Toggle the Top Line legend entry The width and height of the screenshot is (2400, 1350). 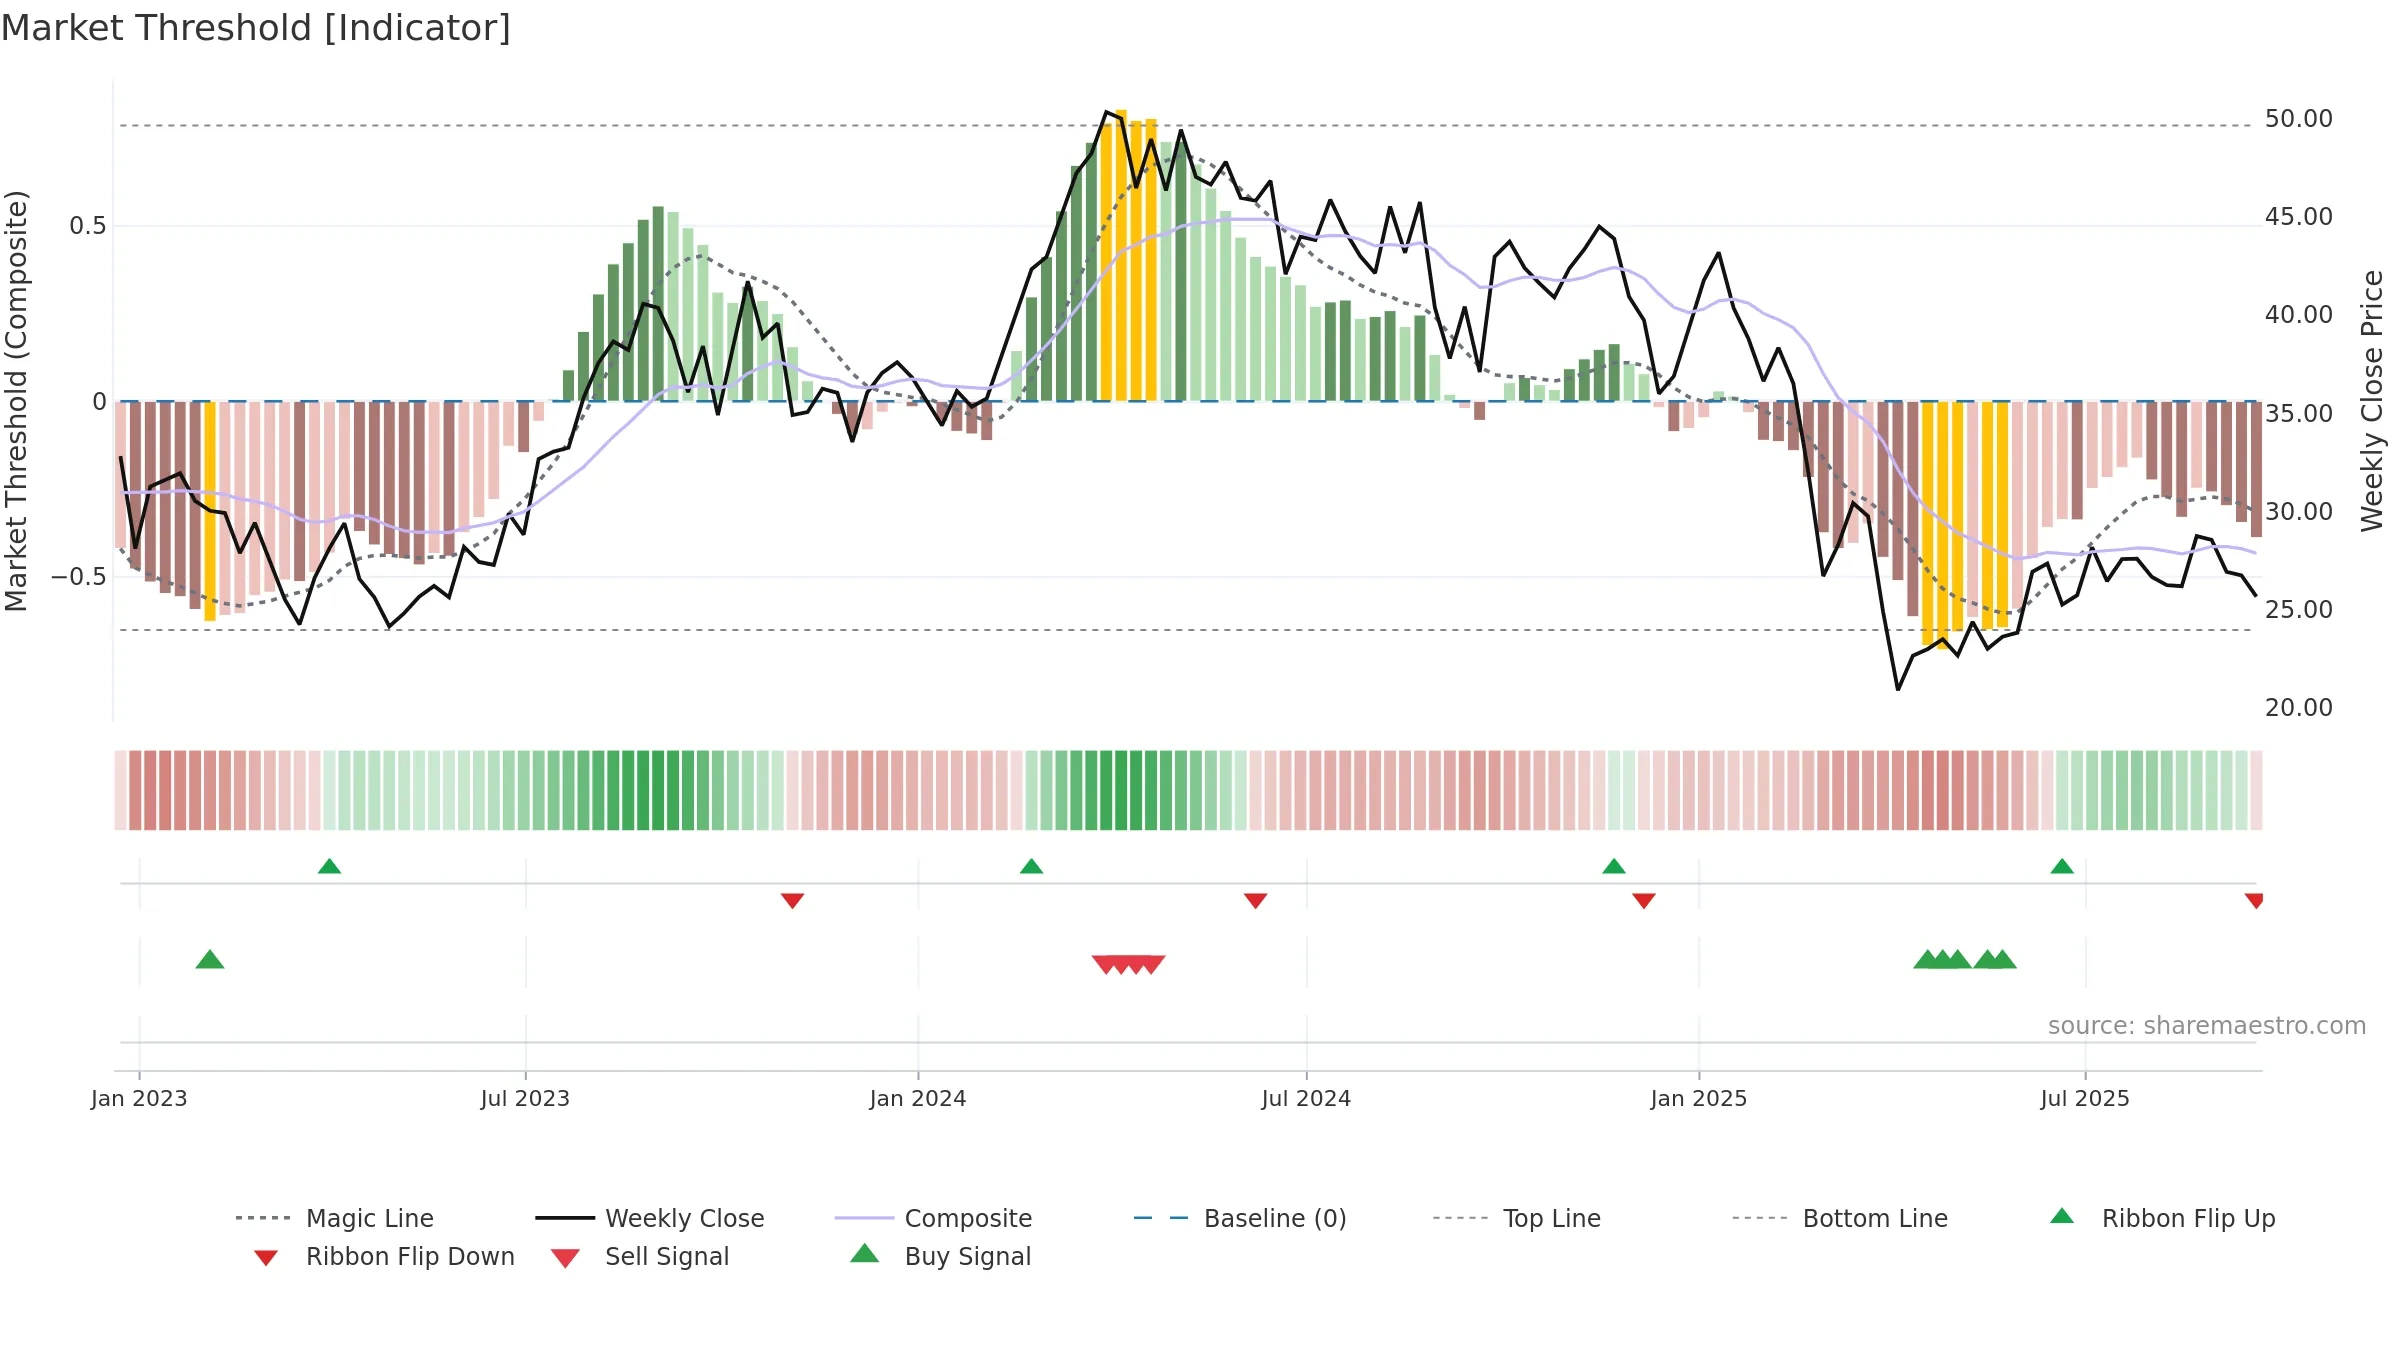click(1517, 1218)
